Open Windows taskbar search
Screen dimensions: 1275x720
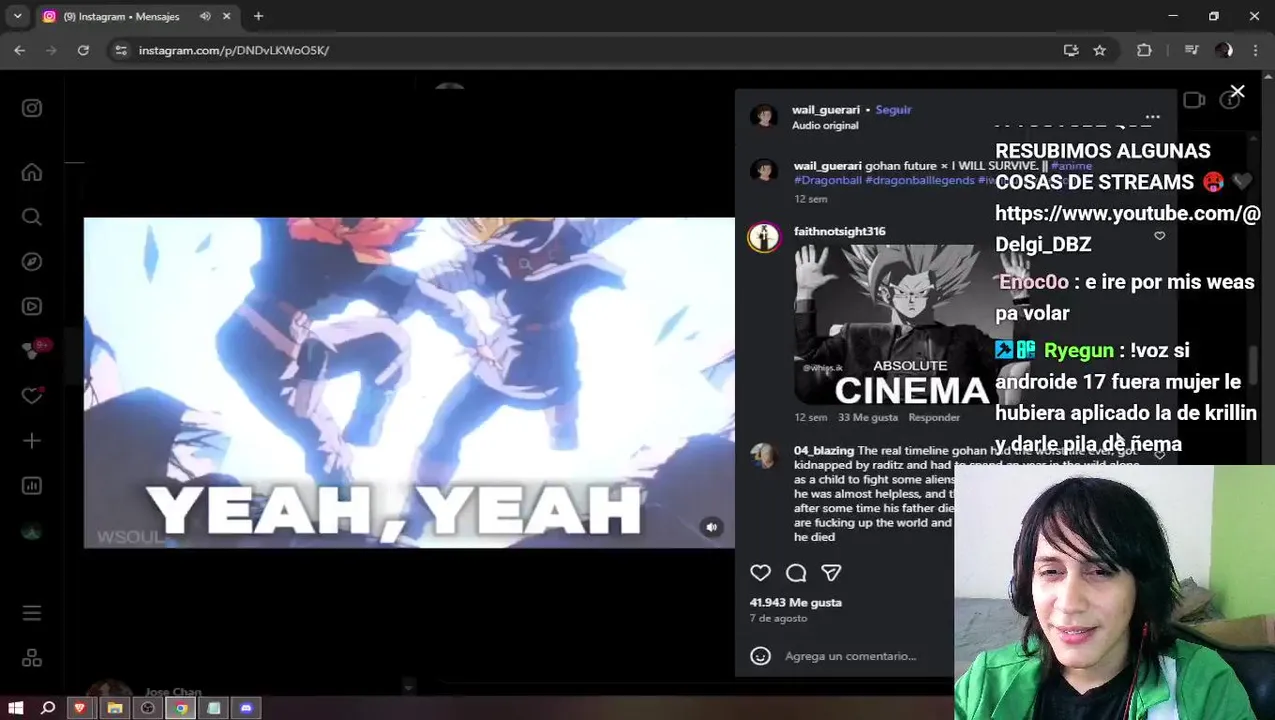[48, 708]
